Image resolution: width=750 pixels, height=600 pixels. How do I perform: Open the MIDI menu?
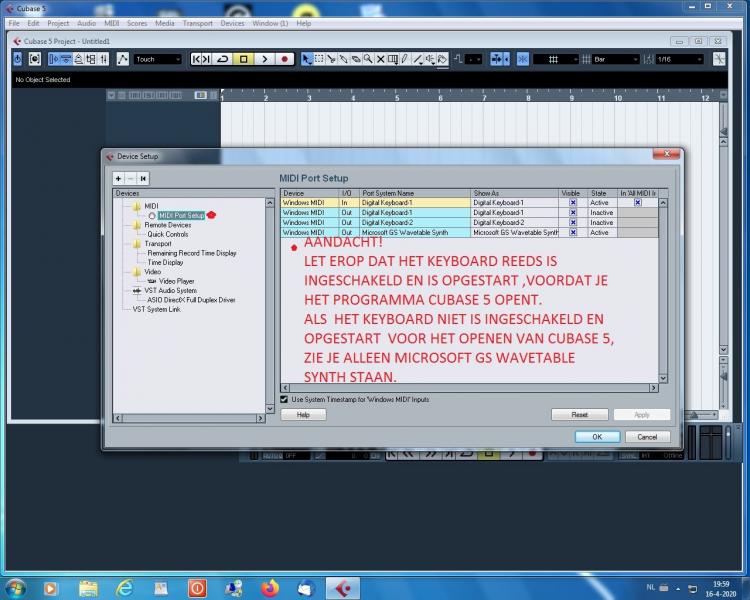pos(111,23)
